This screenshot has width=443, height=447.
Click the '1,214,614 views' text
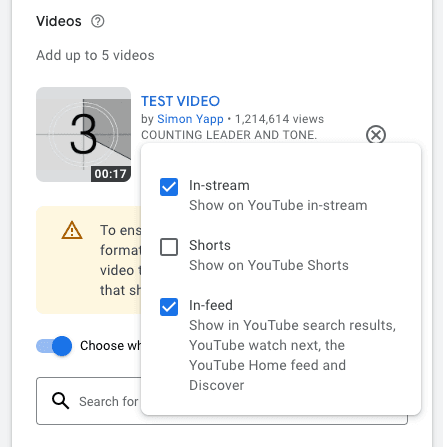tap(279, 119)
